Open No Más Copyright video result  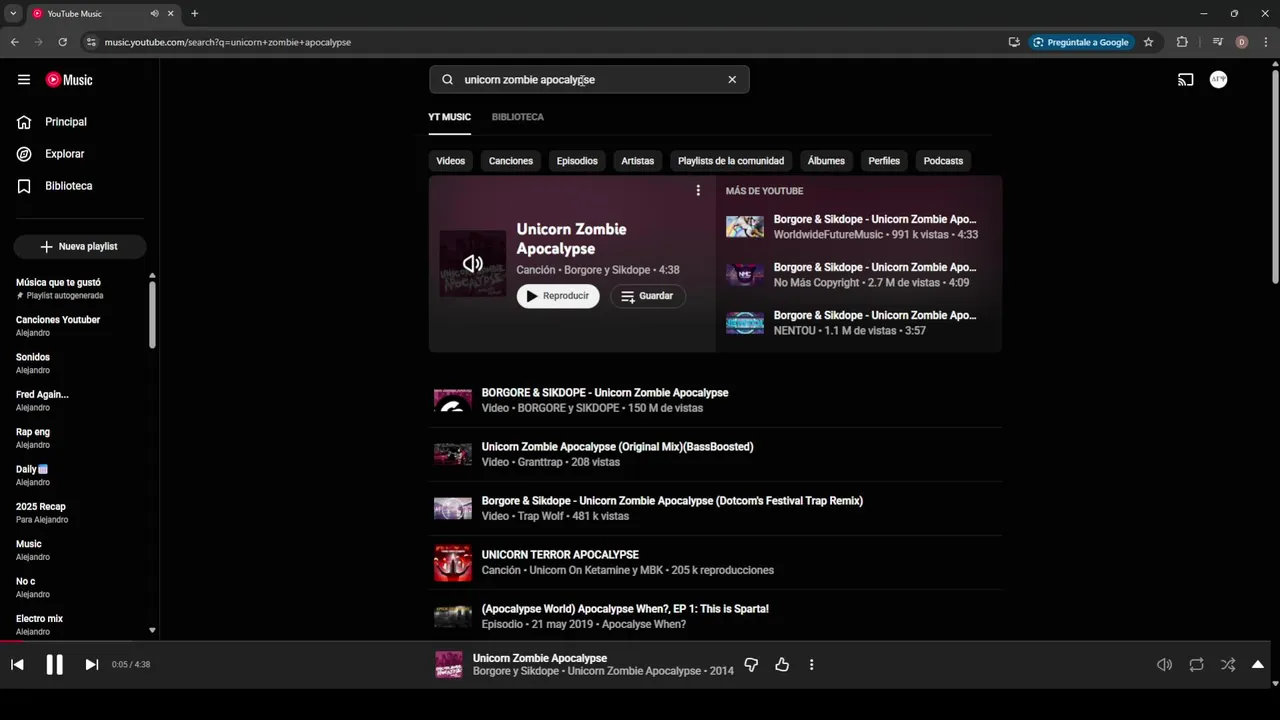pyautogui.click(x=858, y=275)
